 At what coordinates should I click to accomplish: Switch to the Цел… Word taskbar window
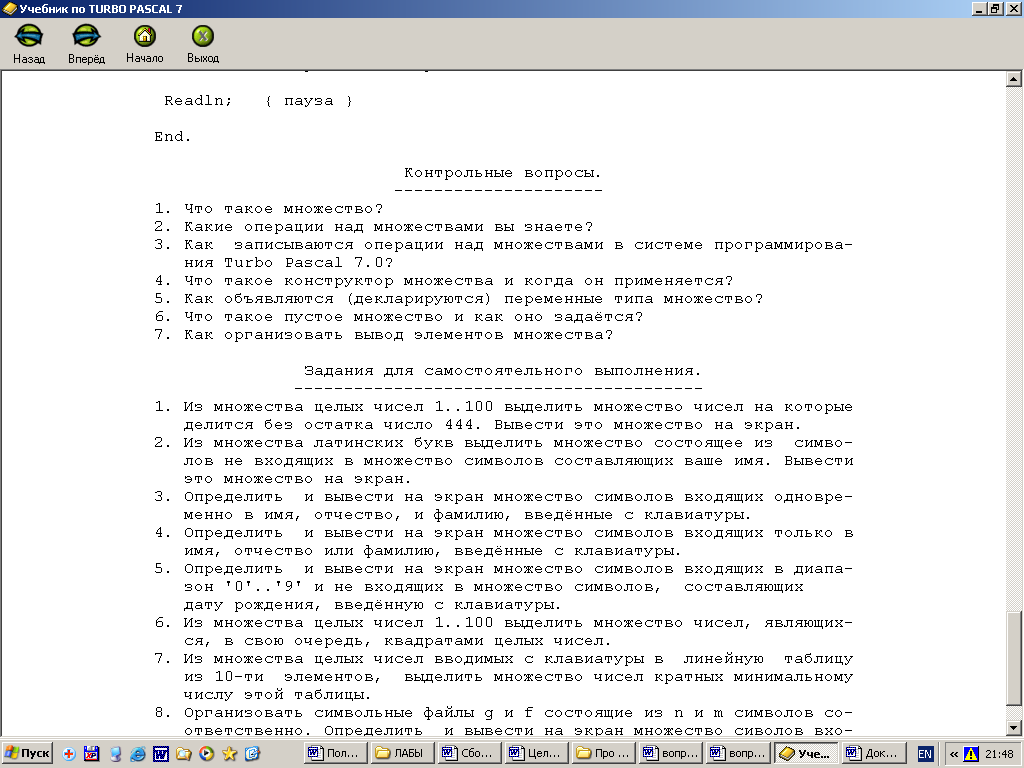(537, 753)
